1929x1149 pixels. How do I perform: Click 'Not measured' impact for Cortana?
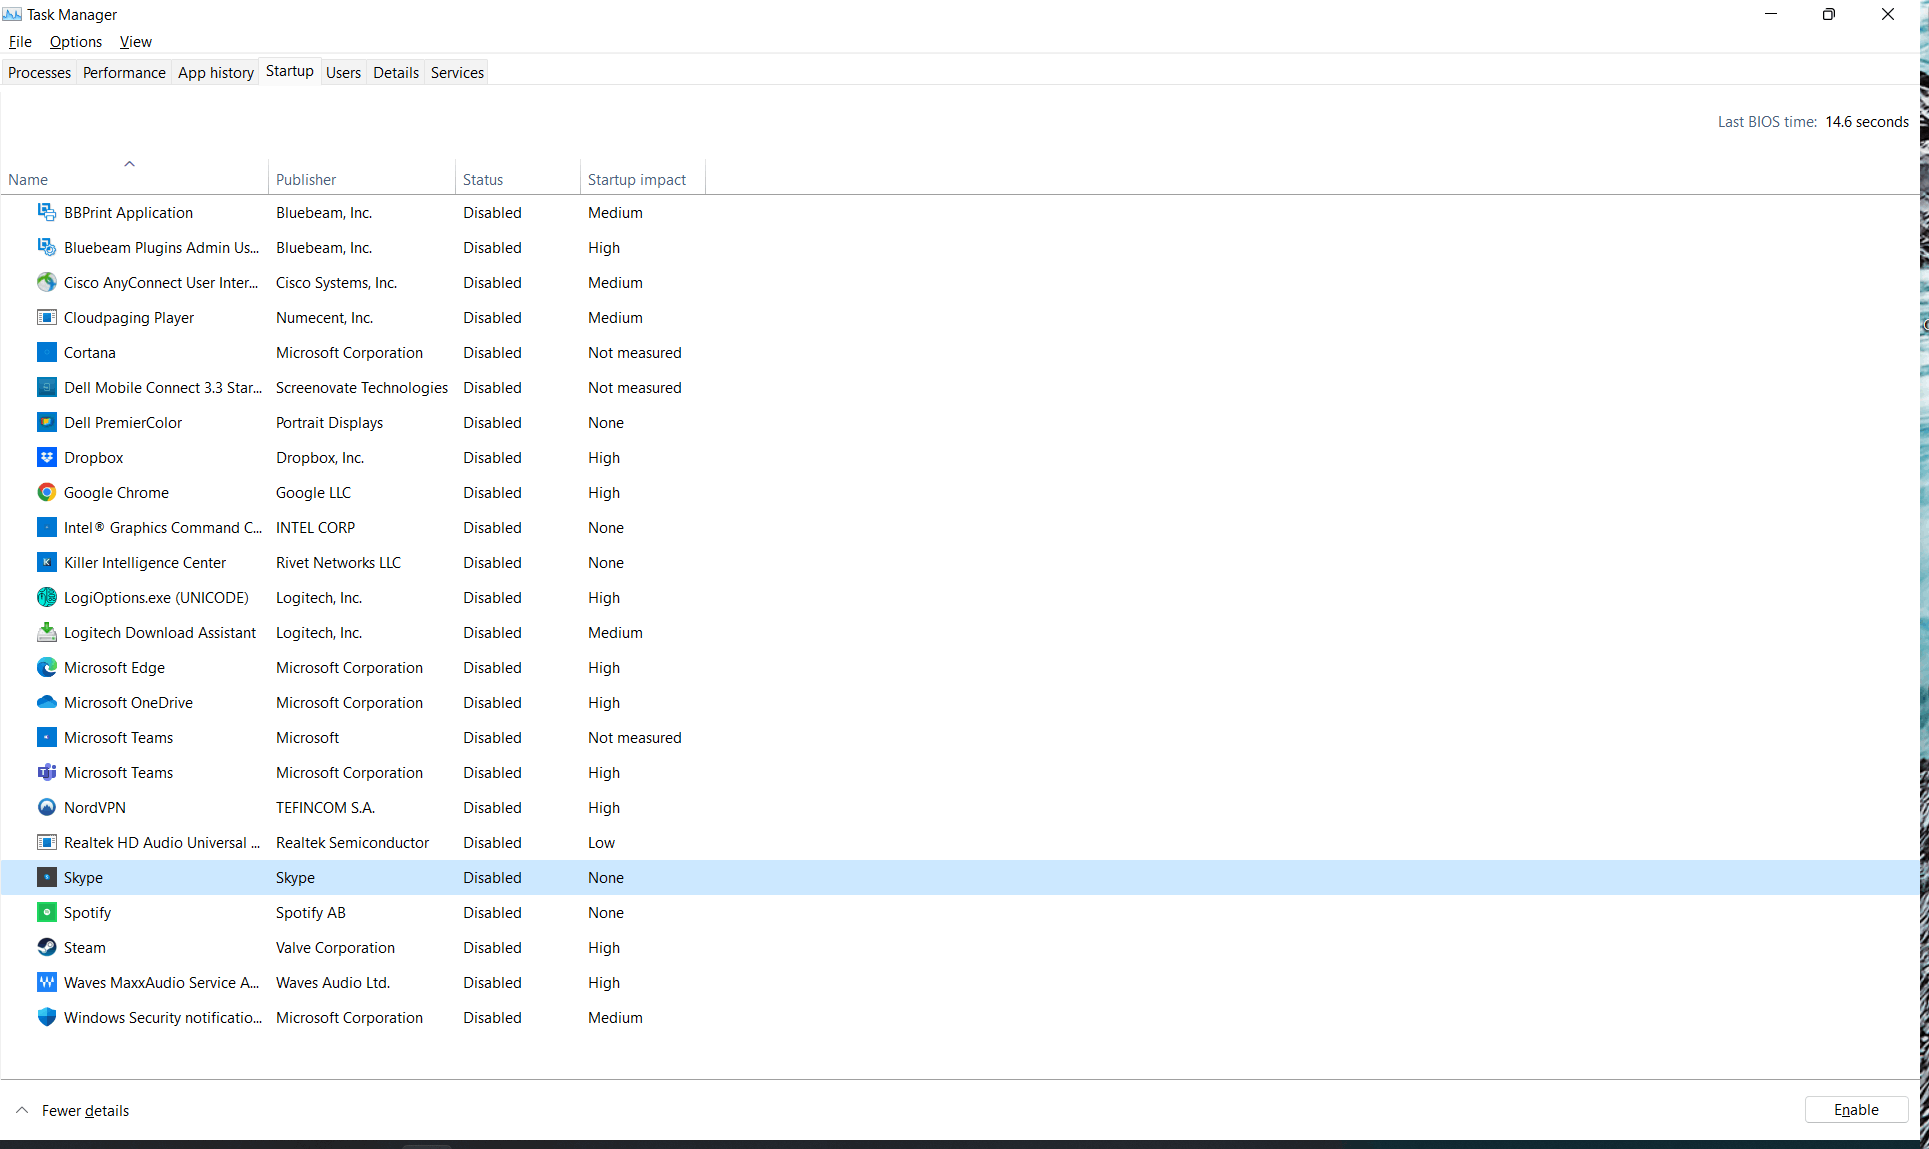tap(634, 352)
